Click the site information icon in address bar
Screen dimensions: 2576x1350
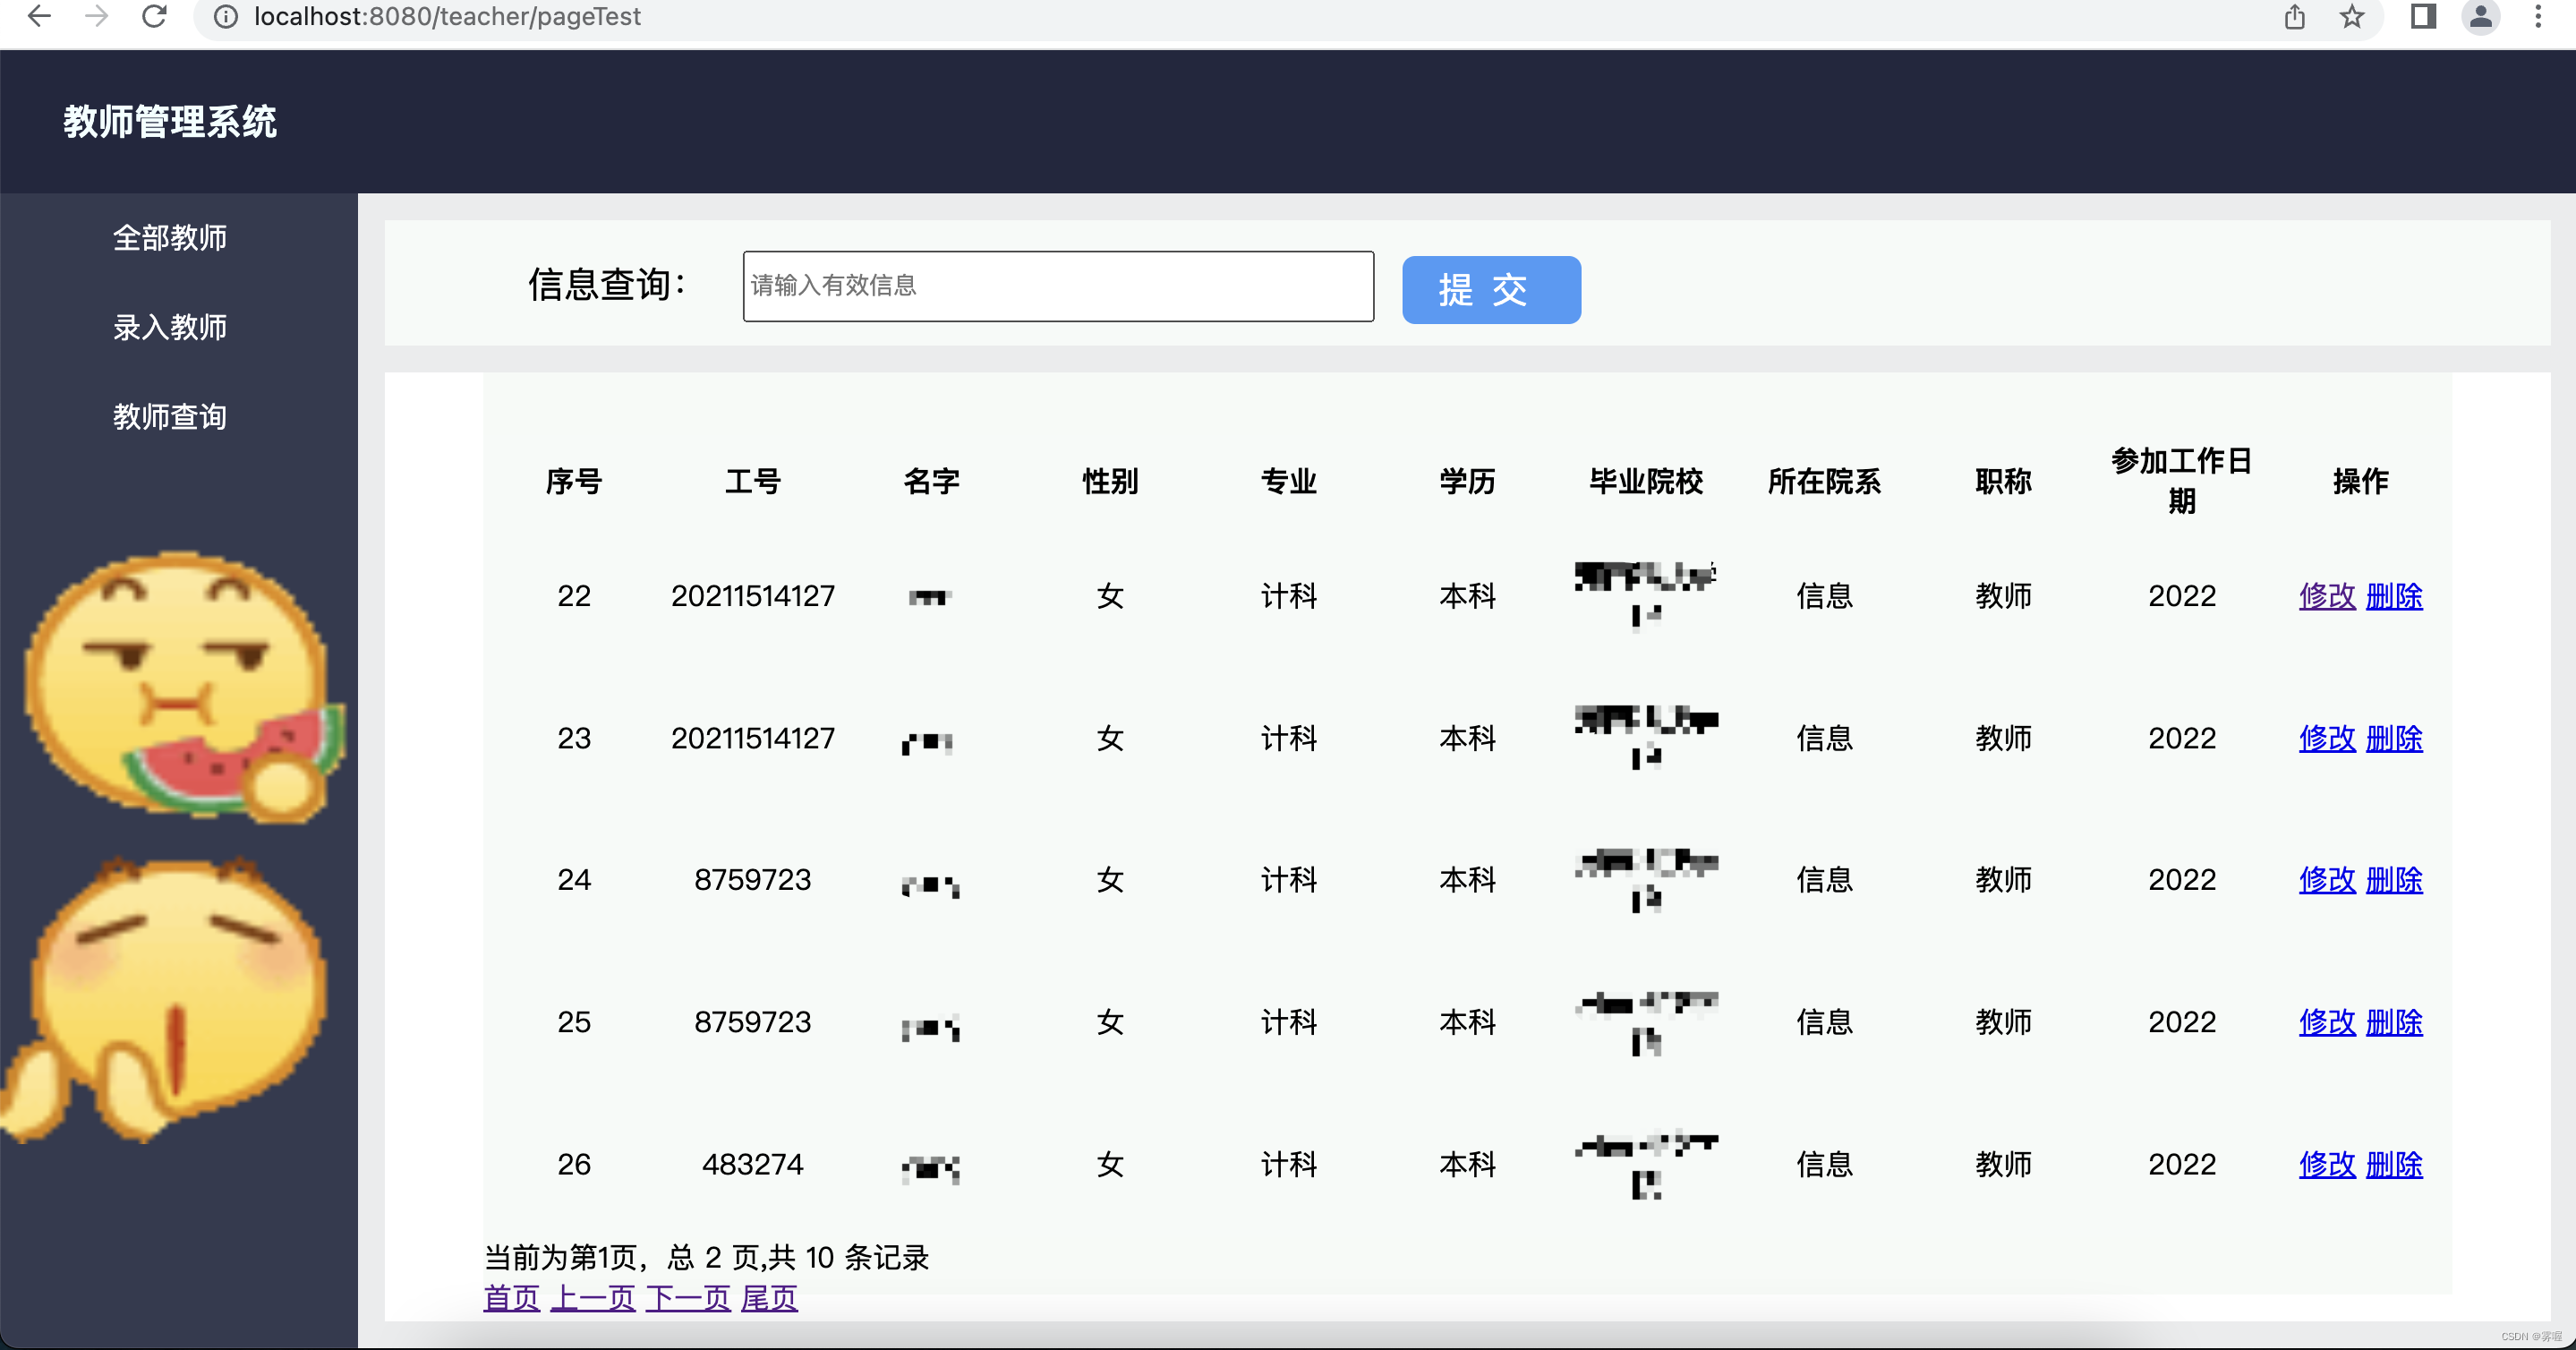coord(224,16)
